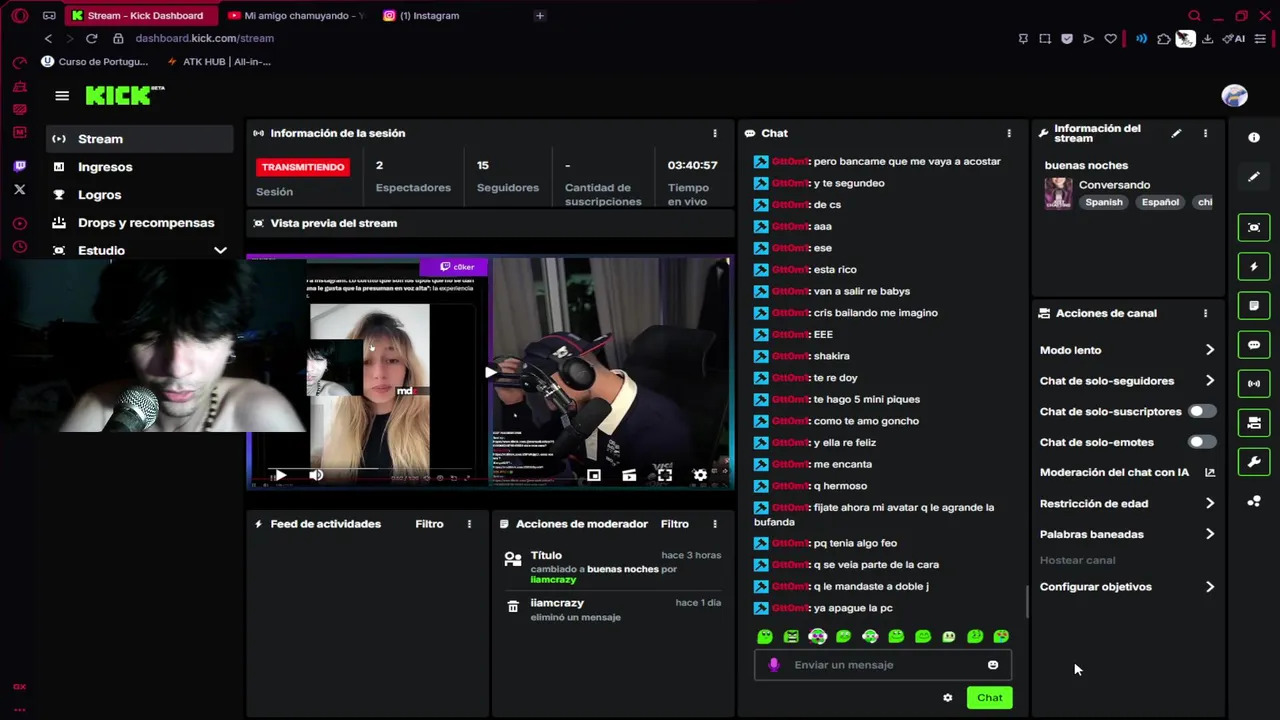The height and width of the screenshot is (720, 1280).
Task: Click the Twitch icon in browser sidebar
Action: coord(19,166)
